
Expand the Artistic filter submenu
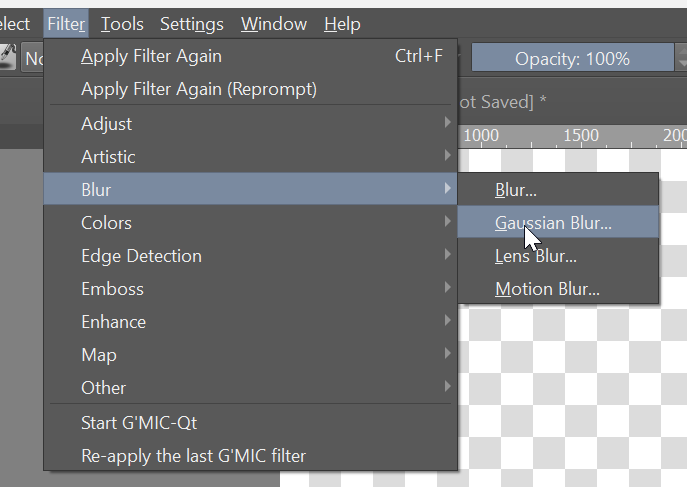(x=108, y=157)
